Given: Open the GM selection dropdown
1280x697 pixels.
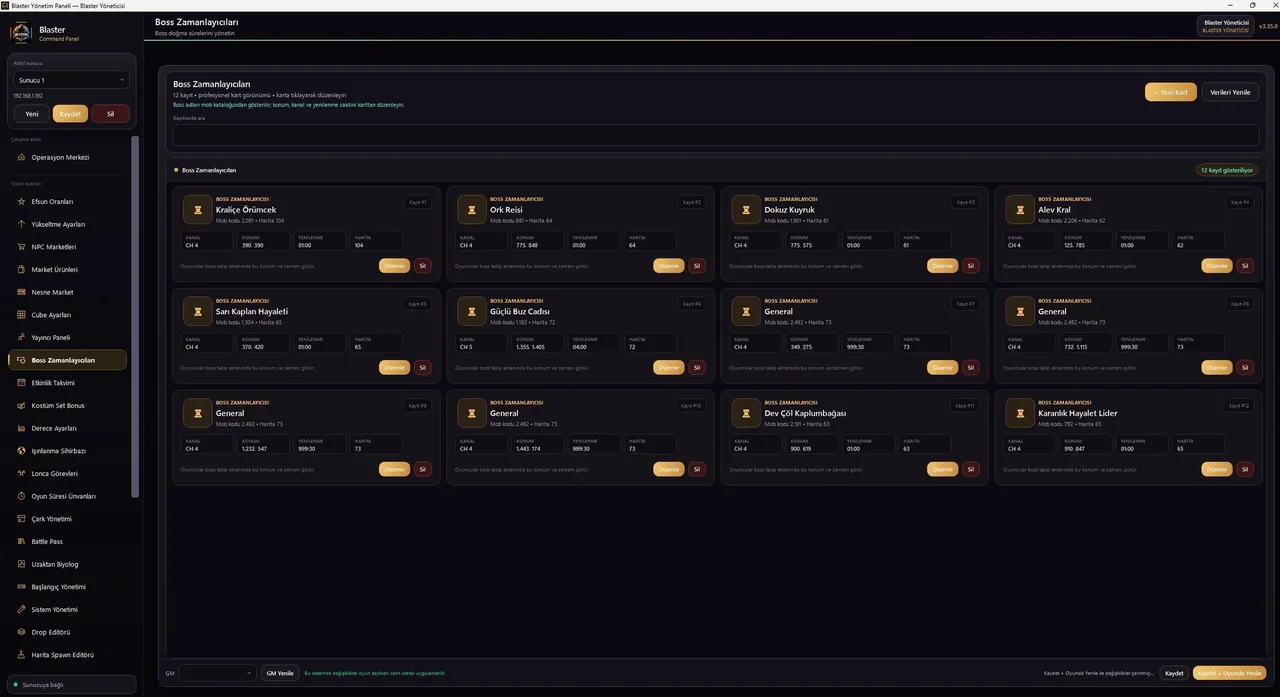Looking at the screenshot, I should click(x=217, y=673).
